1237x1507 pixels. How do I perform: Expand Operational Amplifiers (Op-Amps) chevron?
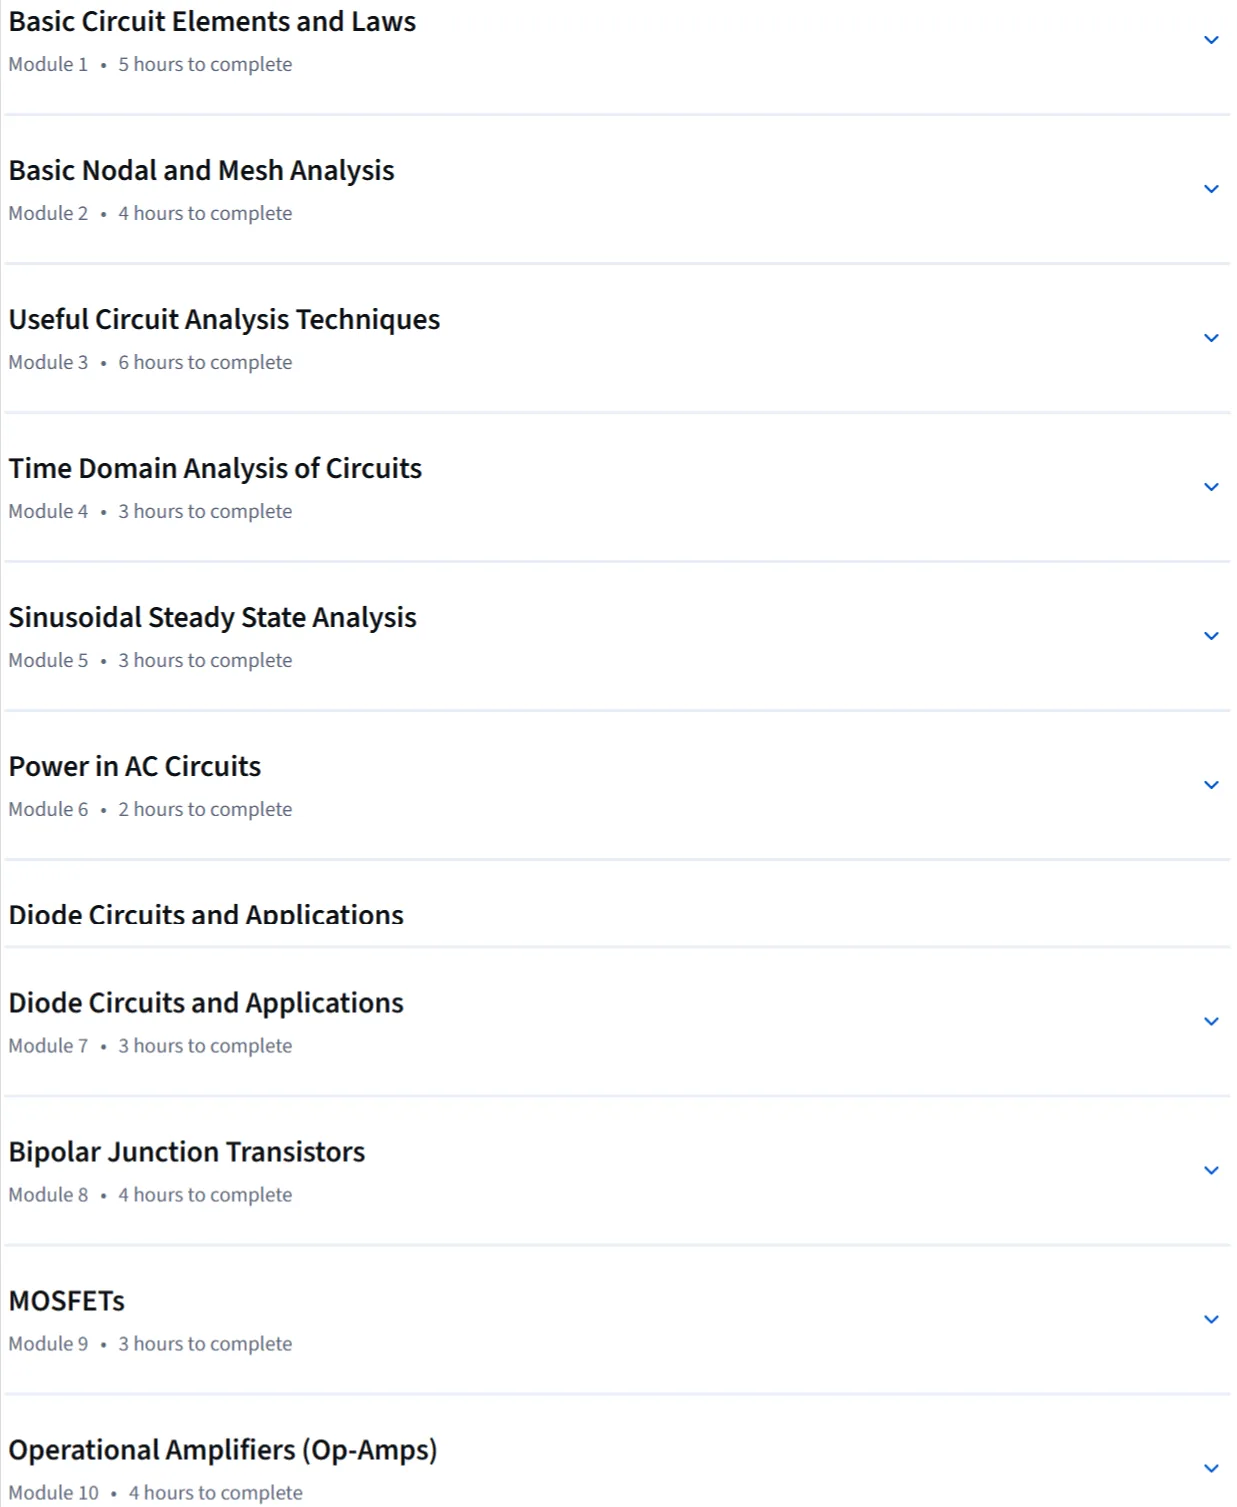point(1211,1468)
